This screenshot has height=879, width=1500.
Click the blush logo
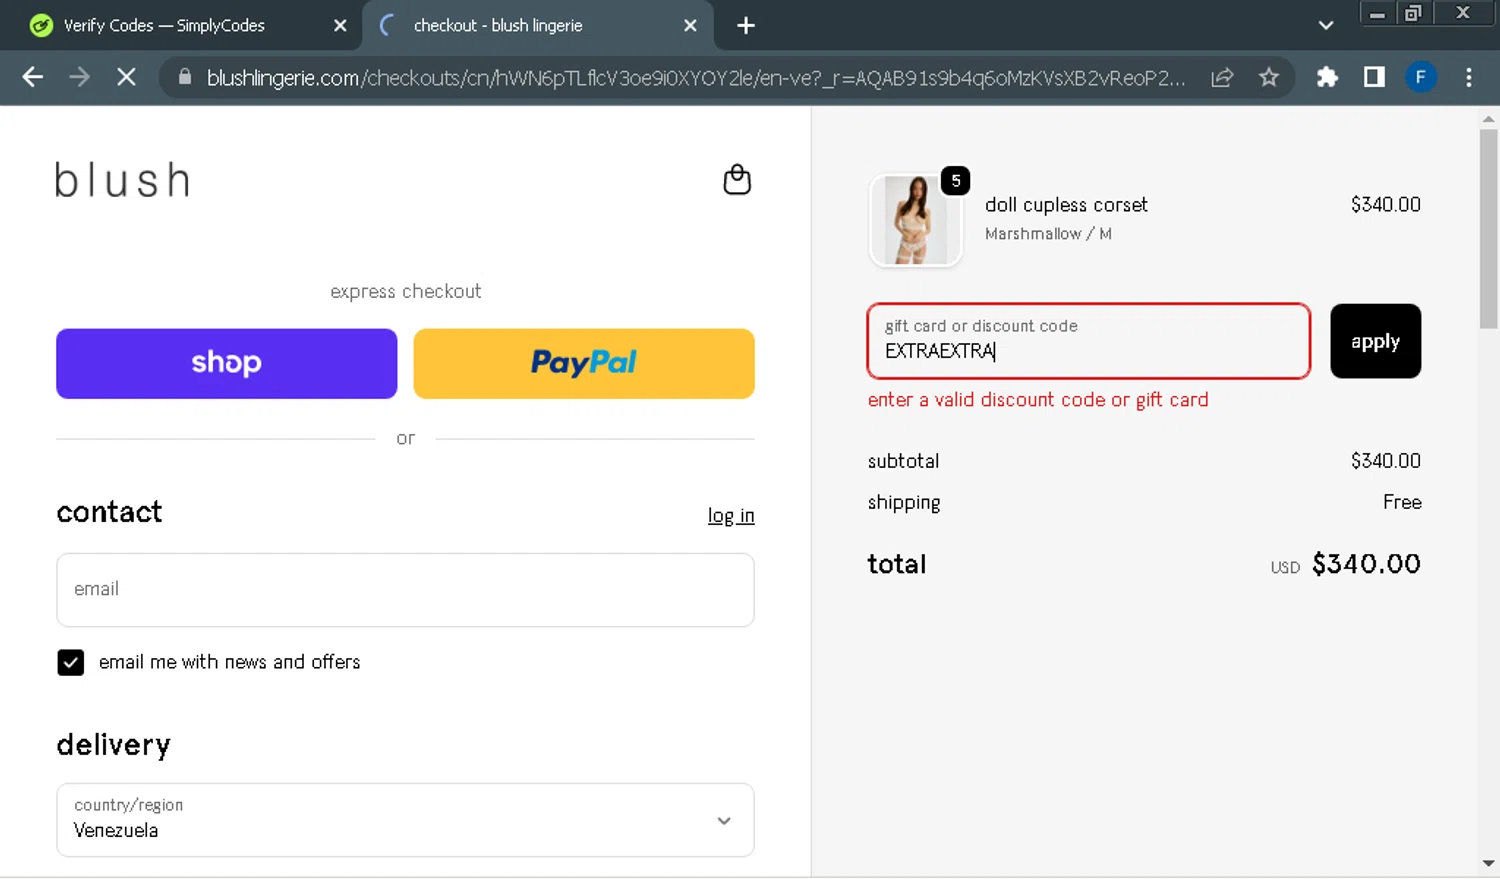122,180
